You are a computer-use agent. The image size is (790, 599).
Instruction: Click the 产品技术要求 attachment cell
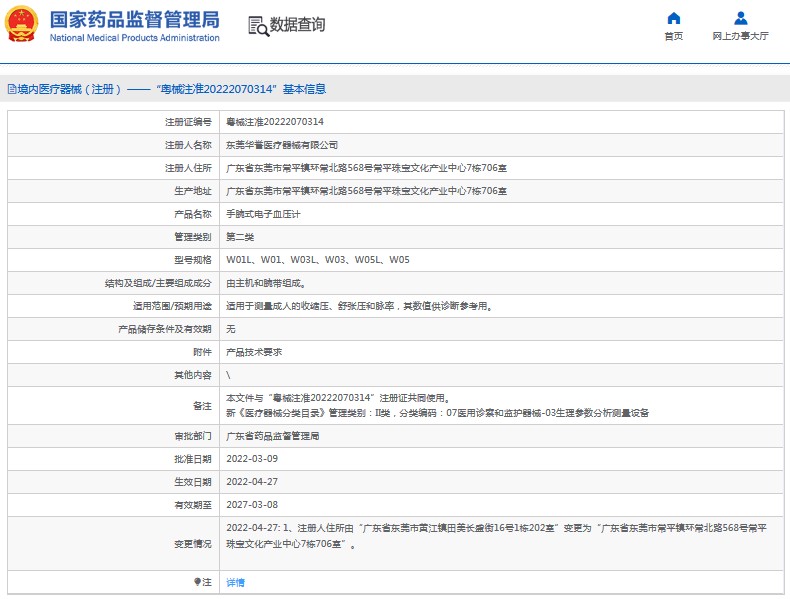pos(254,351)
